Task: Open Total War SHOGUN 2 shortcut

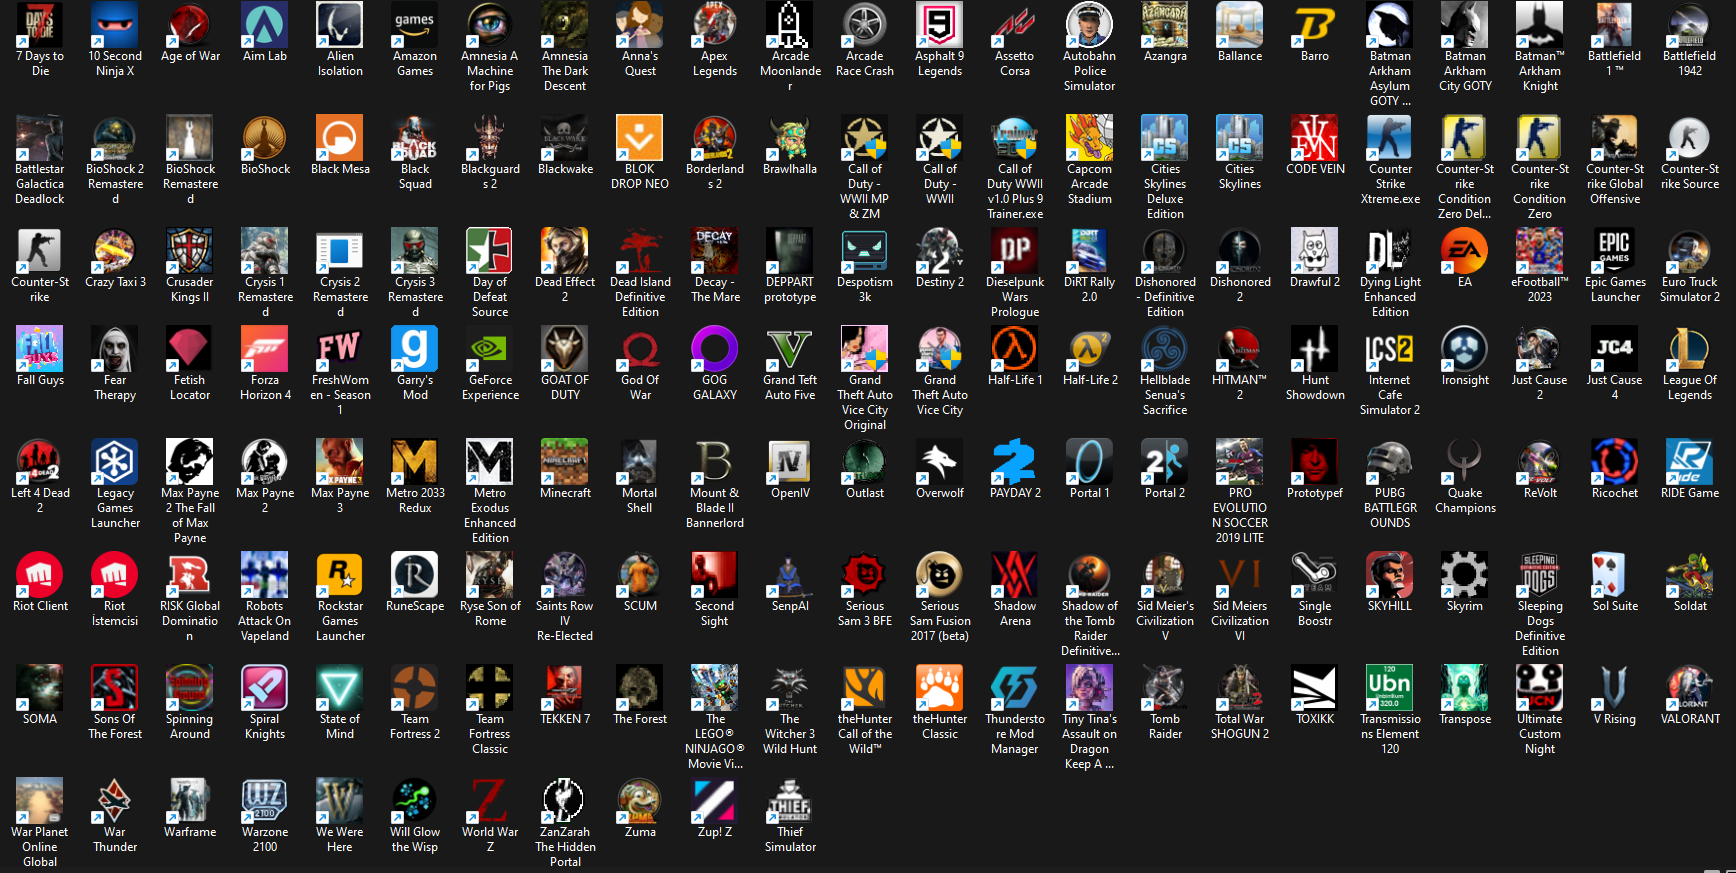Action: coord(1240,688)
